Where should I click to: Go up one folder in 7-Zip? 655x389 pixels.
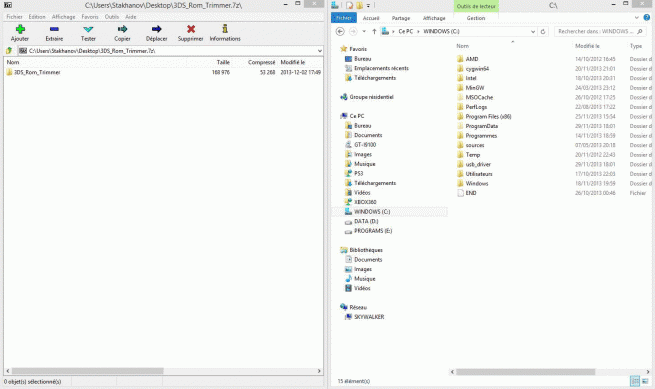pos(9,51)
